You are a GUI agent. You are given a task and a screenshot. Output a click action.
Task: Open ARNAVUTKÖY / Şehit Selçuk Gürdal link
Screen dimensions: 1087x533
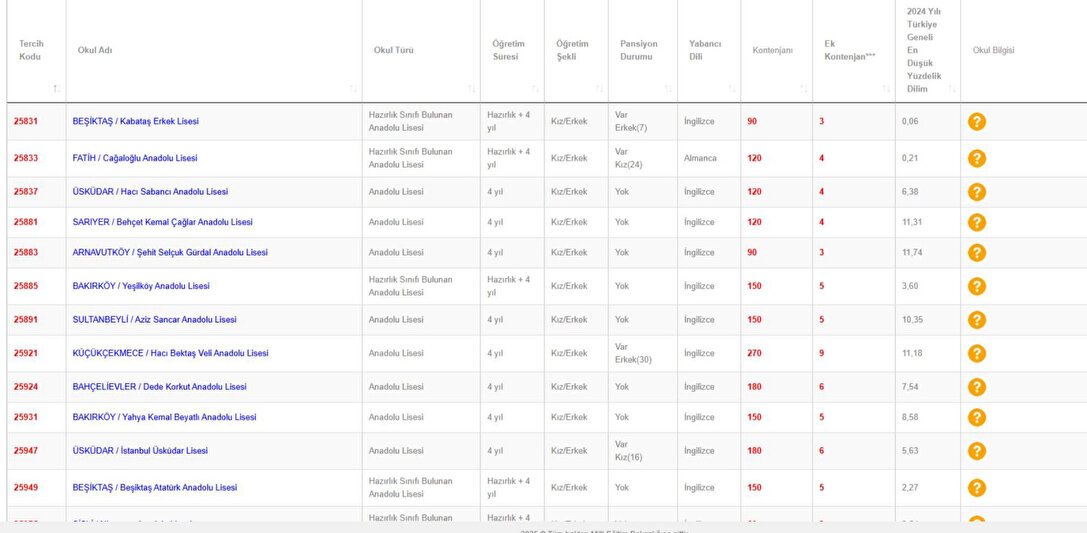tap(170, 253)
